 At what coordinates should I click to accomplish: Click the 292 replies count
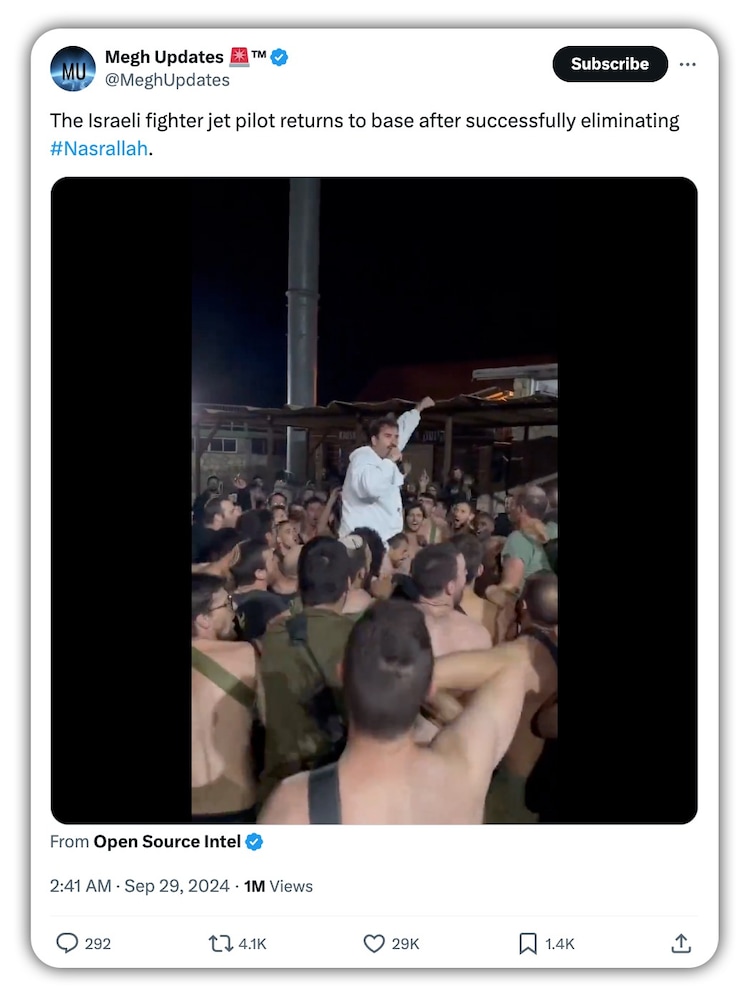click(98, 943)
